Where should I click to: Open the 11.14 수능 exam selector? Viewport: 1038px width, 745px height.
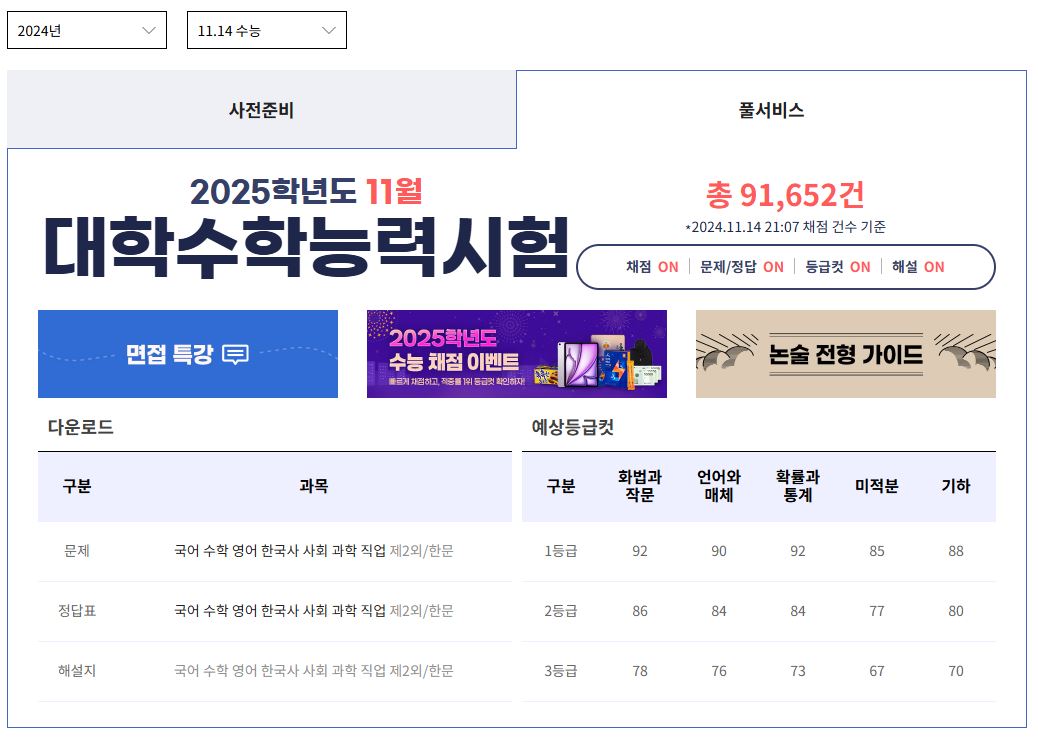pos(265,29)
